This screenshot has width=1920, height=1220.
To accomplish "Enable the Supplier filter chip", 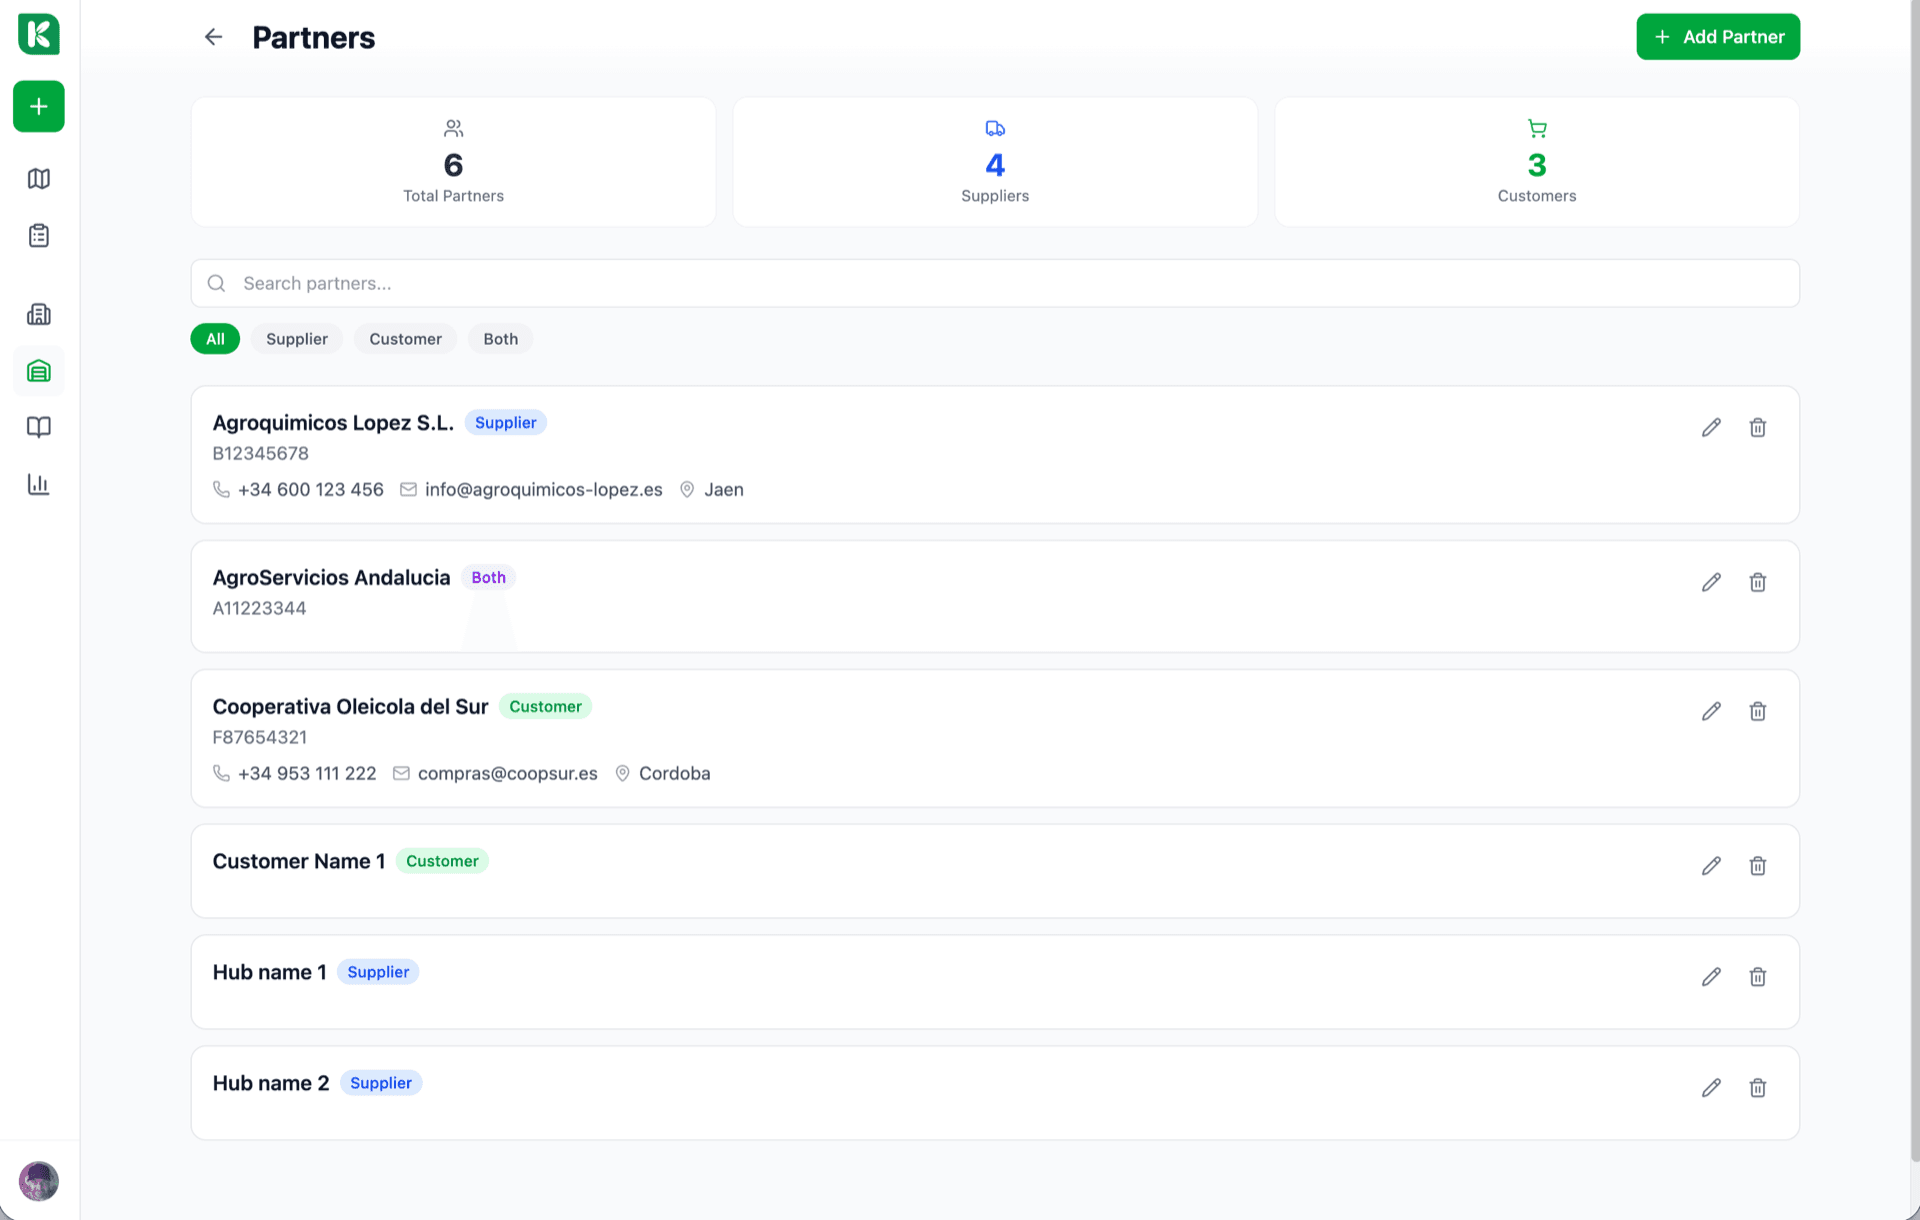I will pyautogui.click(x=296, y=338).
